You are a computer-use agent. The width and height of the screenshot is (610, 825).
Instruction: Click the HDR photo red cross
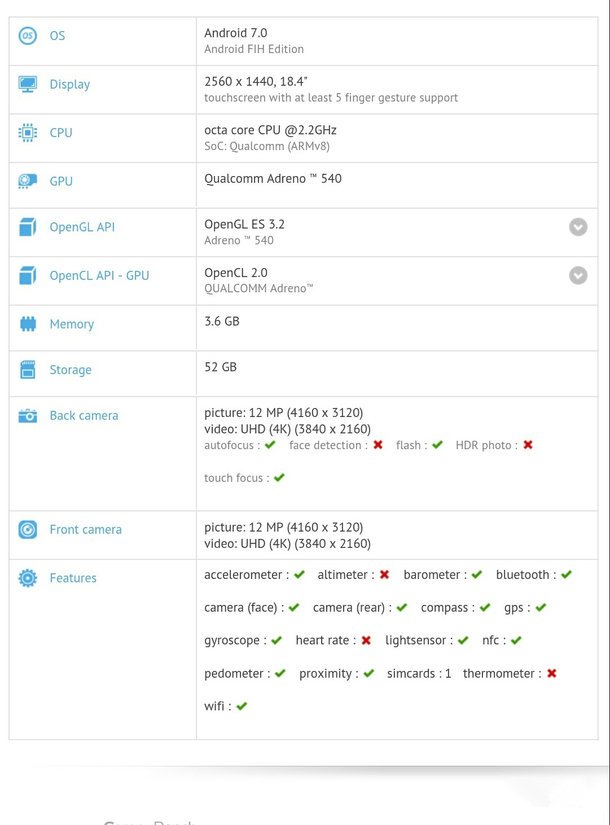[528, 446]
